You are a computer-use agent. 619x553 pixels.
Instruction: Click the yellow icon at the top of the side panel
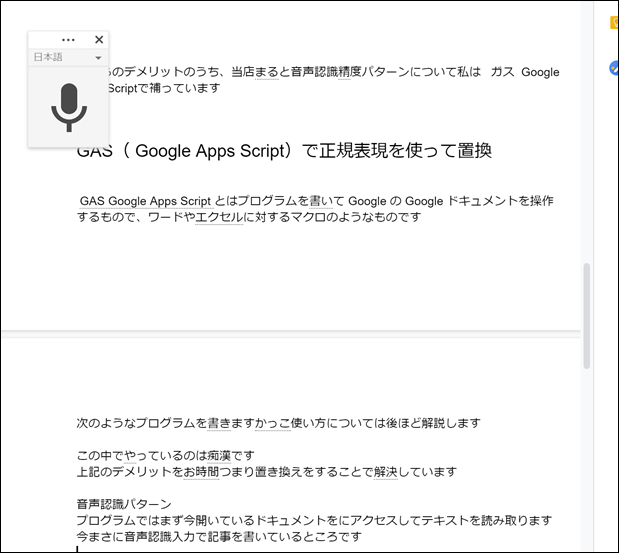point(615,22)
